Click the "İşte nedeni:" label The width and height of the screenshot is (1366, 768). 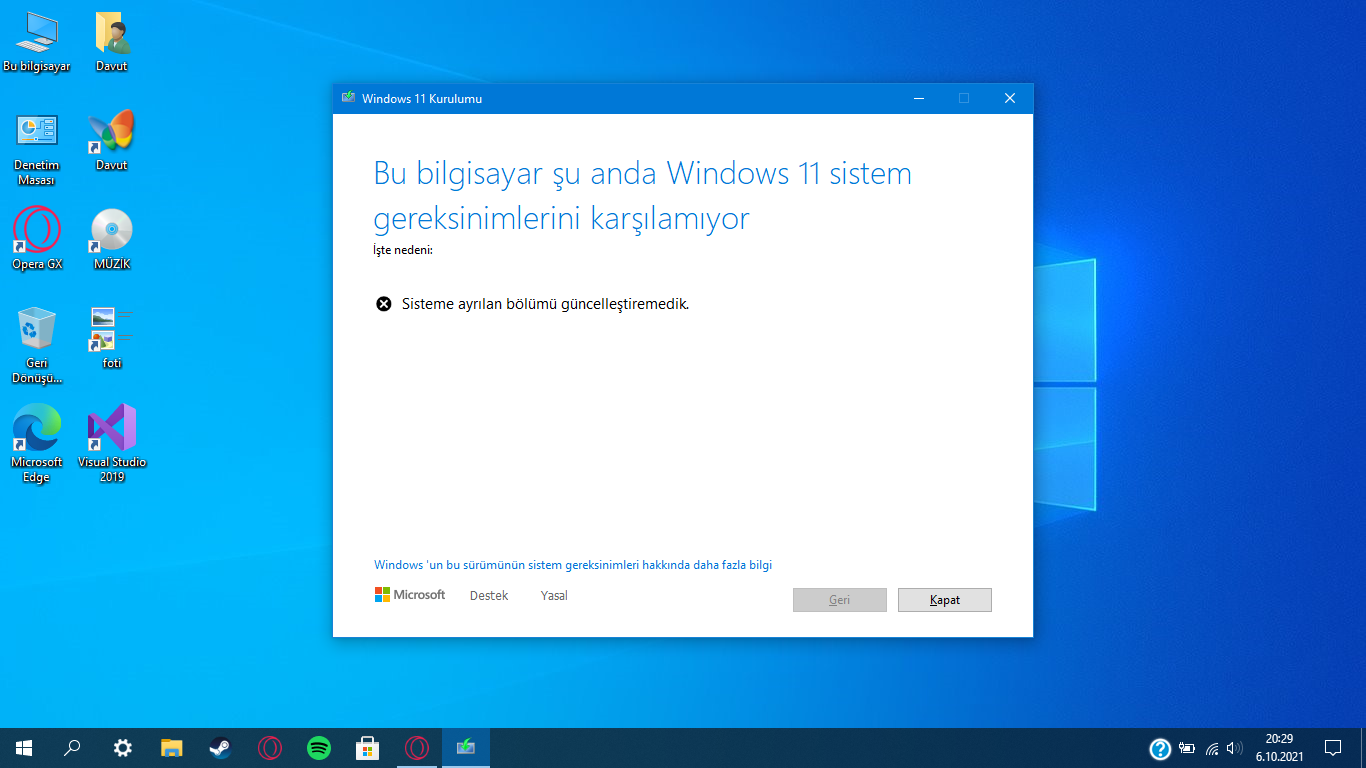(403, 250)
